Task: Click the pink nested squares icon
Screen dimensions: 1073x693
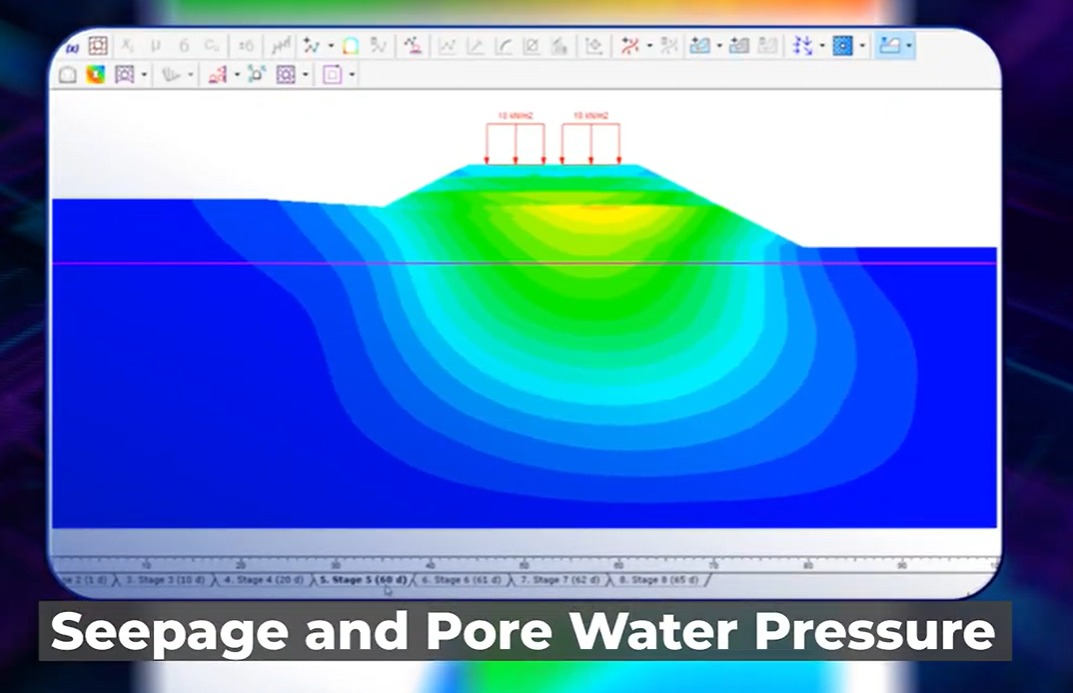Action: (x=333, y=74)
